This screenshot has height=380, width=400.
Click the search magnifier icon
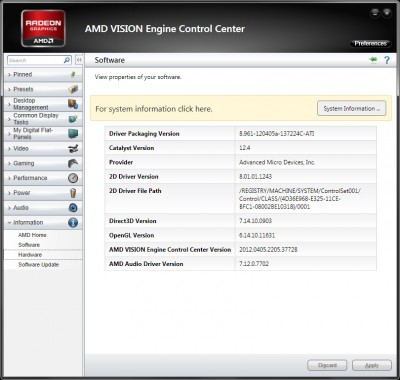coord(67,60)
